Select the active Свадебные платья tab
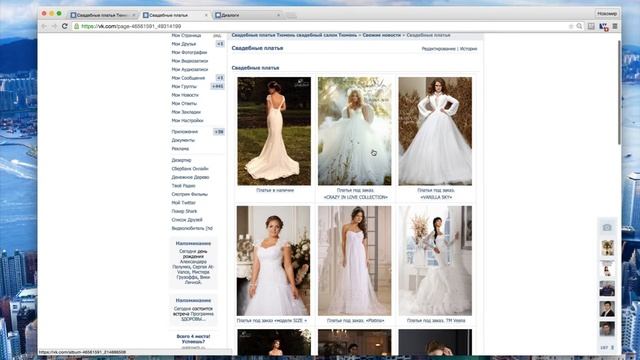 tap(175, 15)
